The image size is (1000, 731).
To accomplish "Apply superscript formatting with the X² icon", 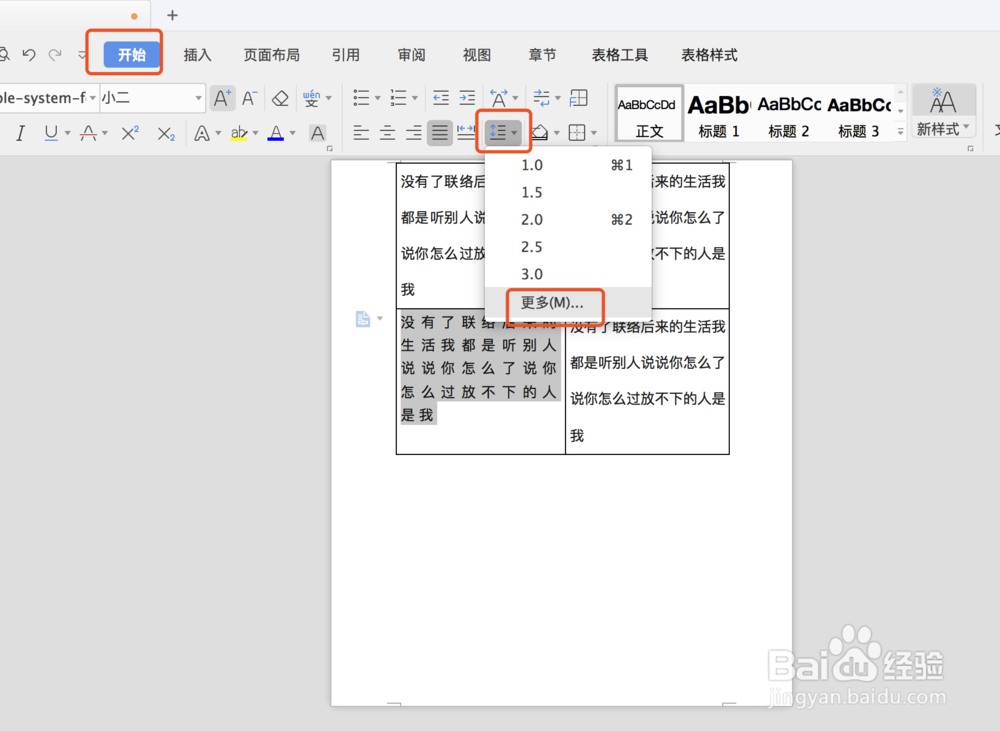I will pyautogui.click(x=130, y=132).
